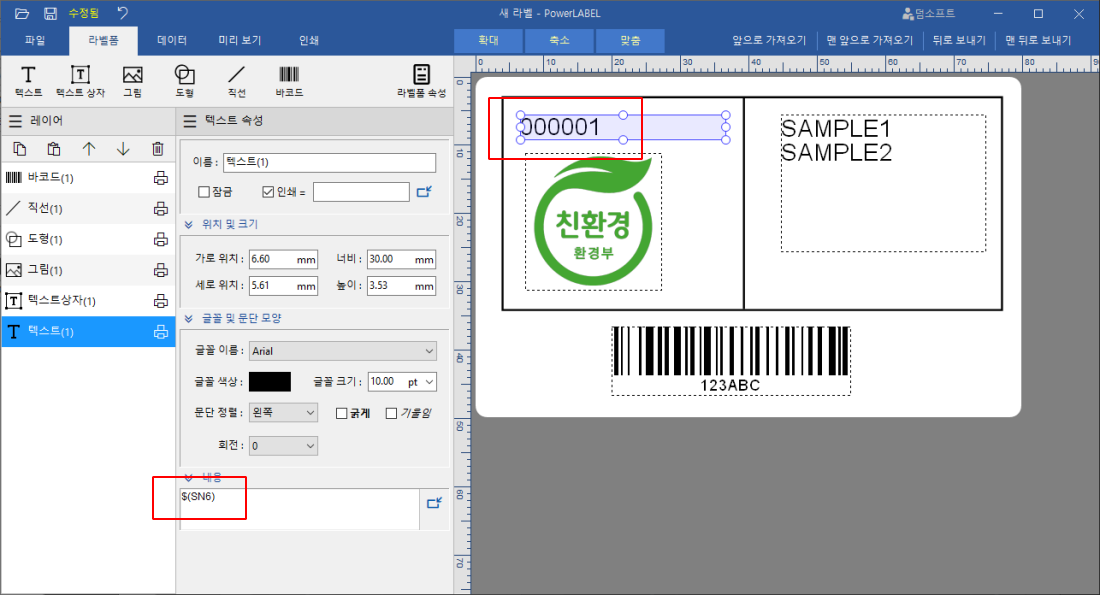Enable 기울임 (italic) formatting
The height and width of the screenshot is (595, 1100).
coord(393,414)
